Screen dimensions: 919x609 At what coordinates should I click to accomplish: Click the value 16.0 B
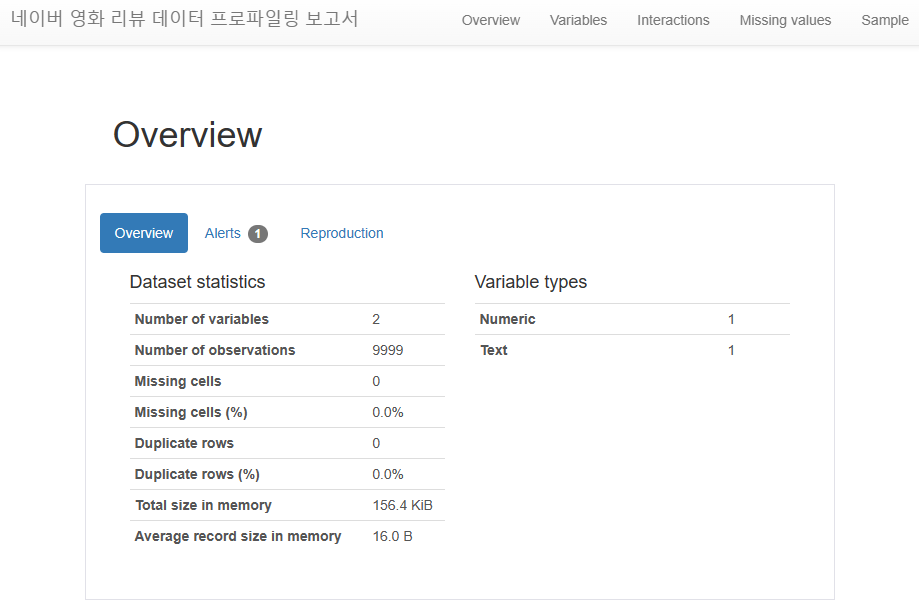[393, 537]
